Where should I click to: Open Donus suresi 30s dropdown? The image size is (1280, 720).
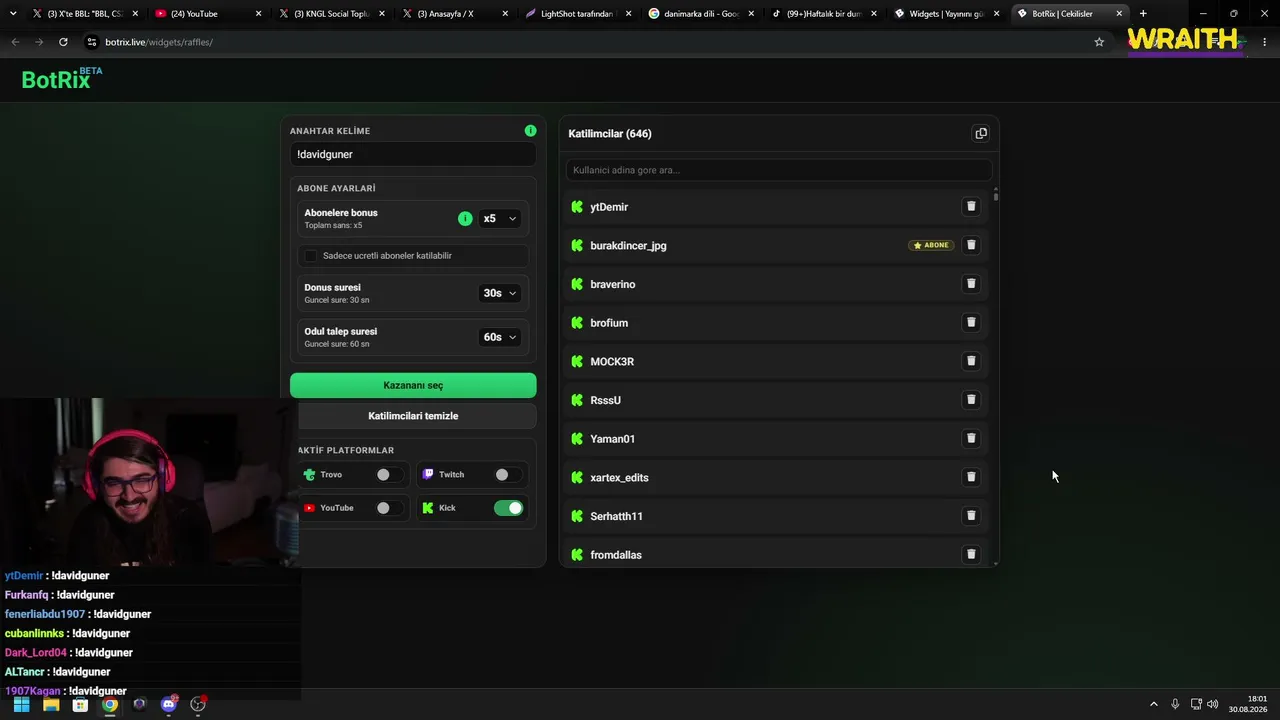click(x=500, y=293)
